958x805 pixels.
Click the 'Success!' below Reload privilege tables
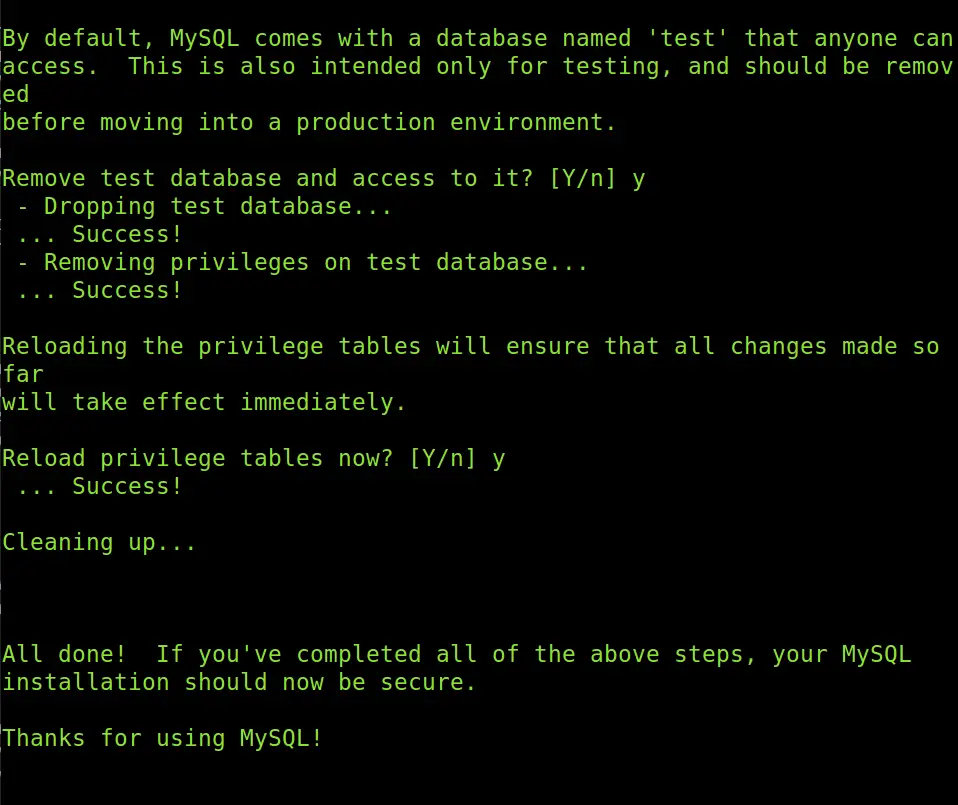tap(127, 487)
